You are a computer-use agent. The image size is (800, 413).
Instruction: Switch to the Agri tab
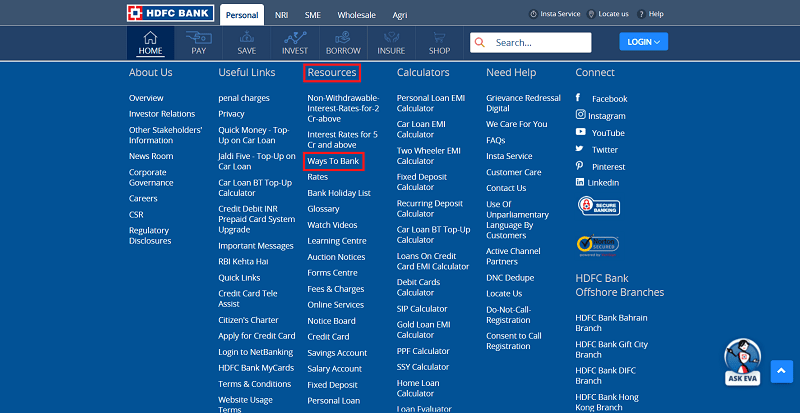[400, 15]
